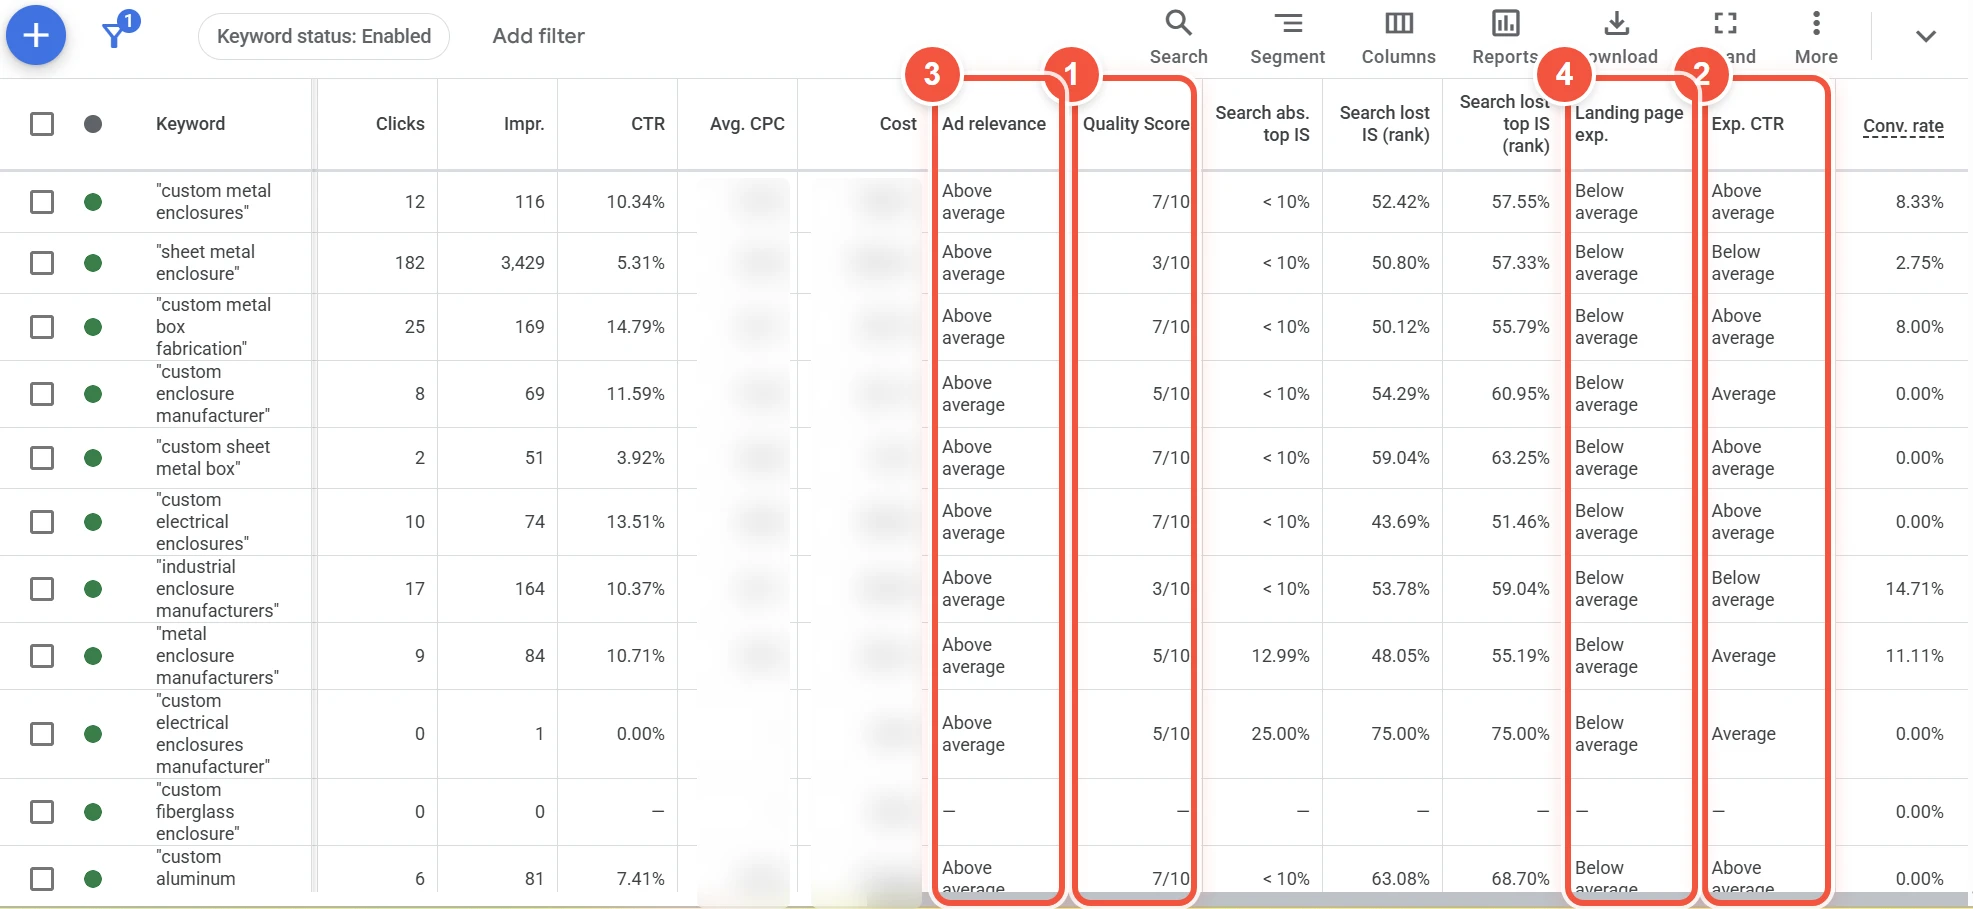Click the keyword "custom fiberglass enclosure"

pyautogui.click(x=197, y=812)
